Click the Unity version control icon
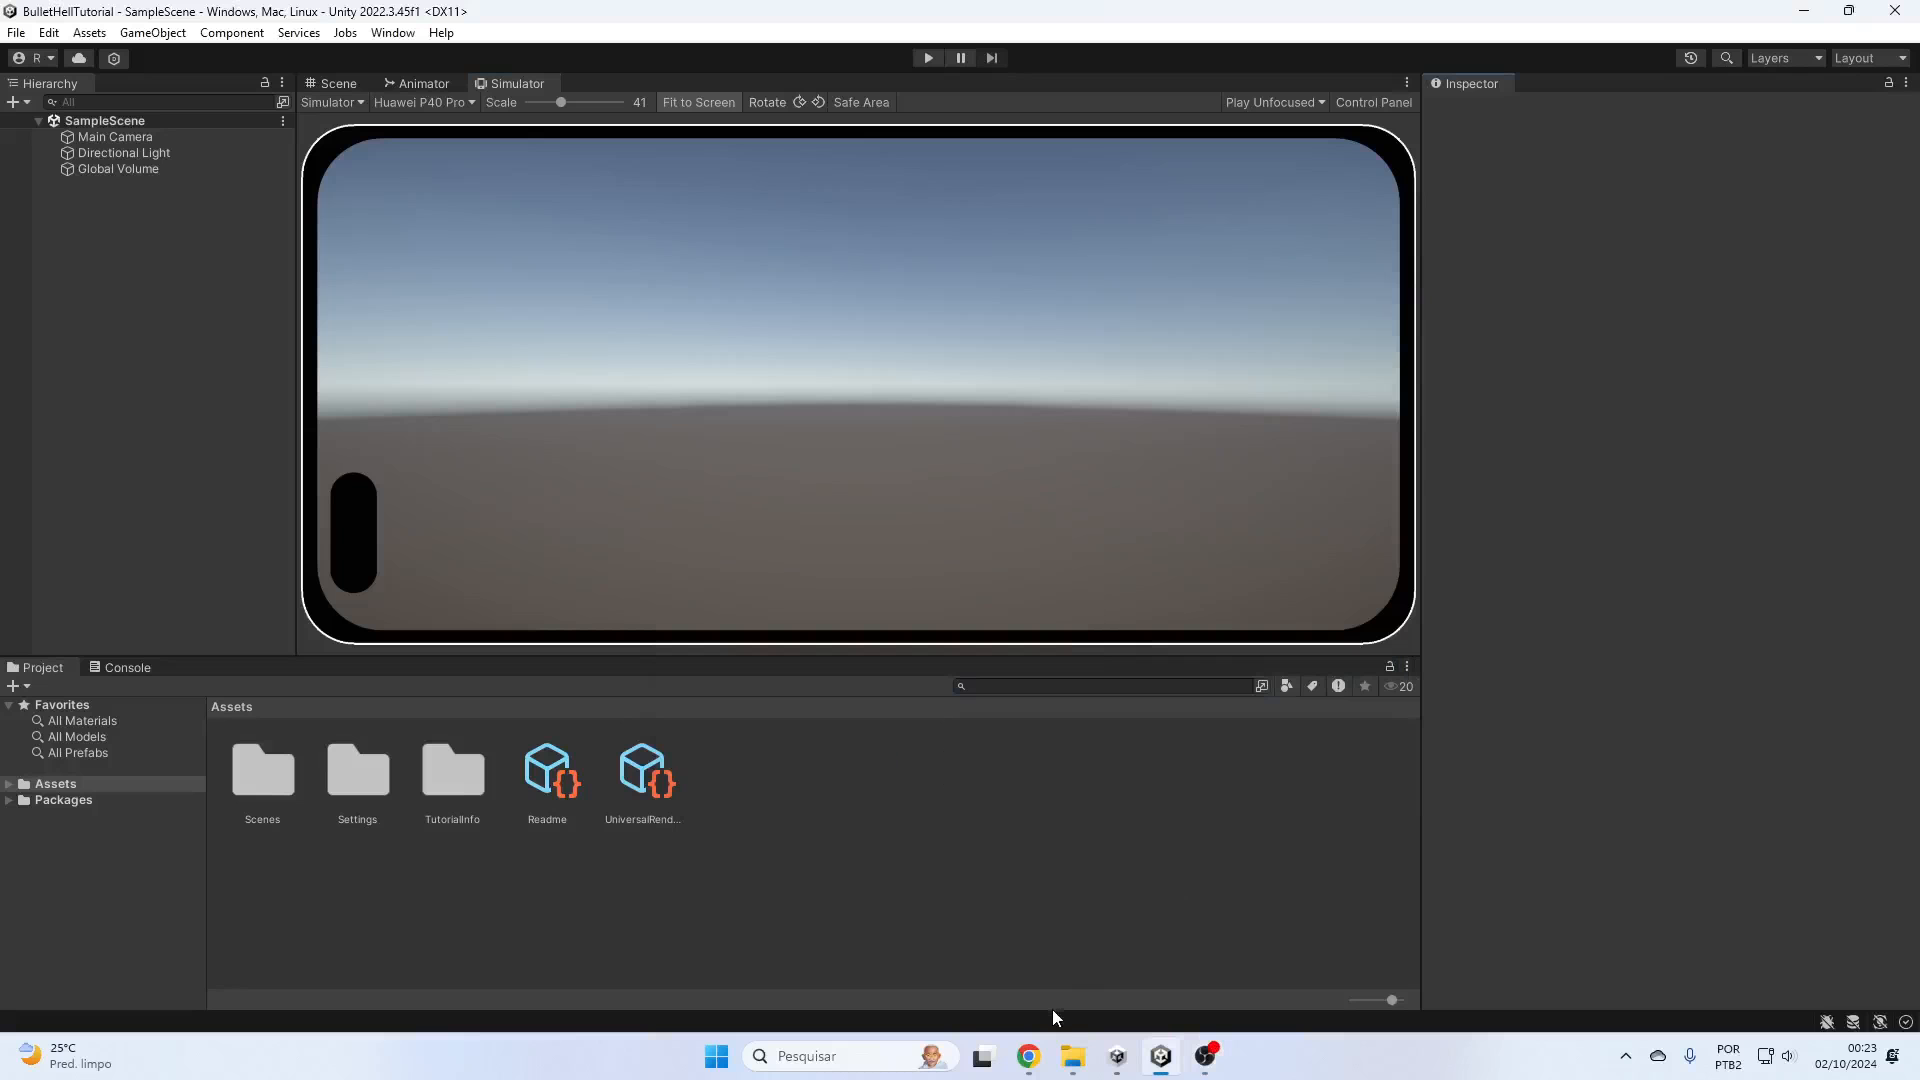1920x1080 pixels. click(x=114, y=58)
